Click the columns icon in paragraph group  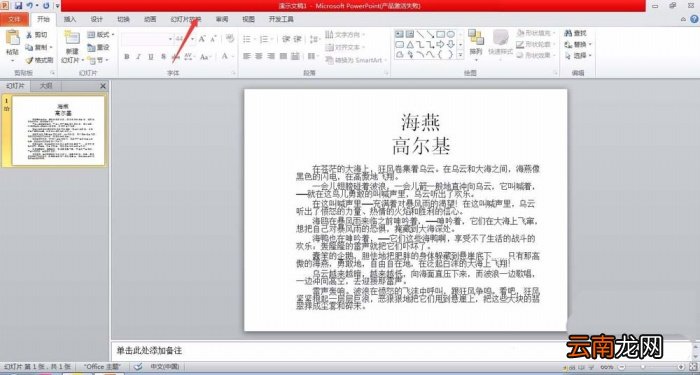click(312, 57)
